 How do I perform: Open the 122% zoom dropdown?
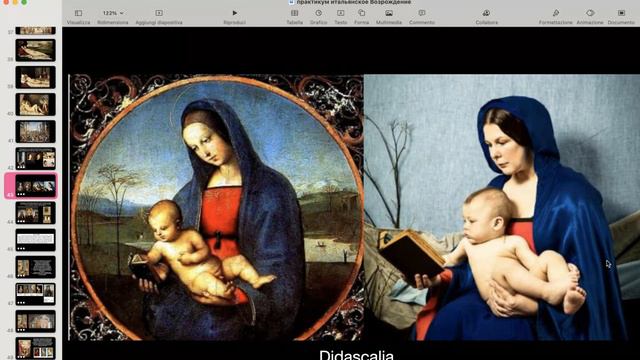point(113,13)
